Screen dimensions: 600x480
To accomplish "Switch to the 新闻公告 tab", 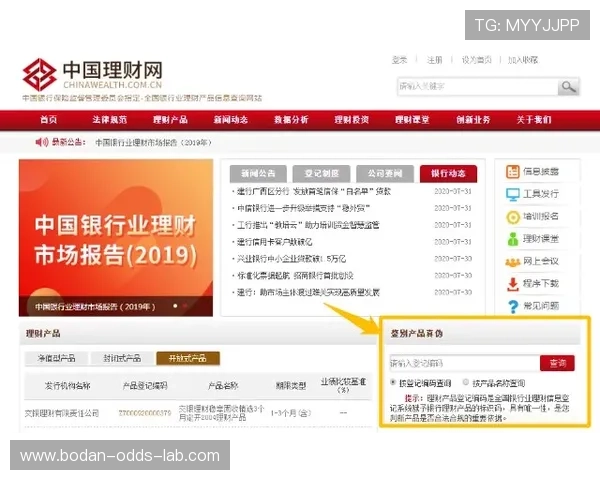I will [x=258, y=174].
